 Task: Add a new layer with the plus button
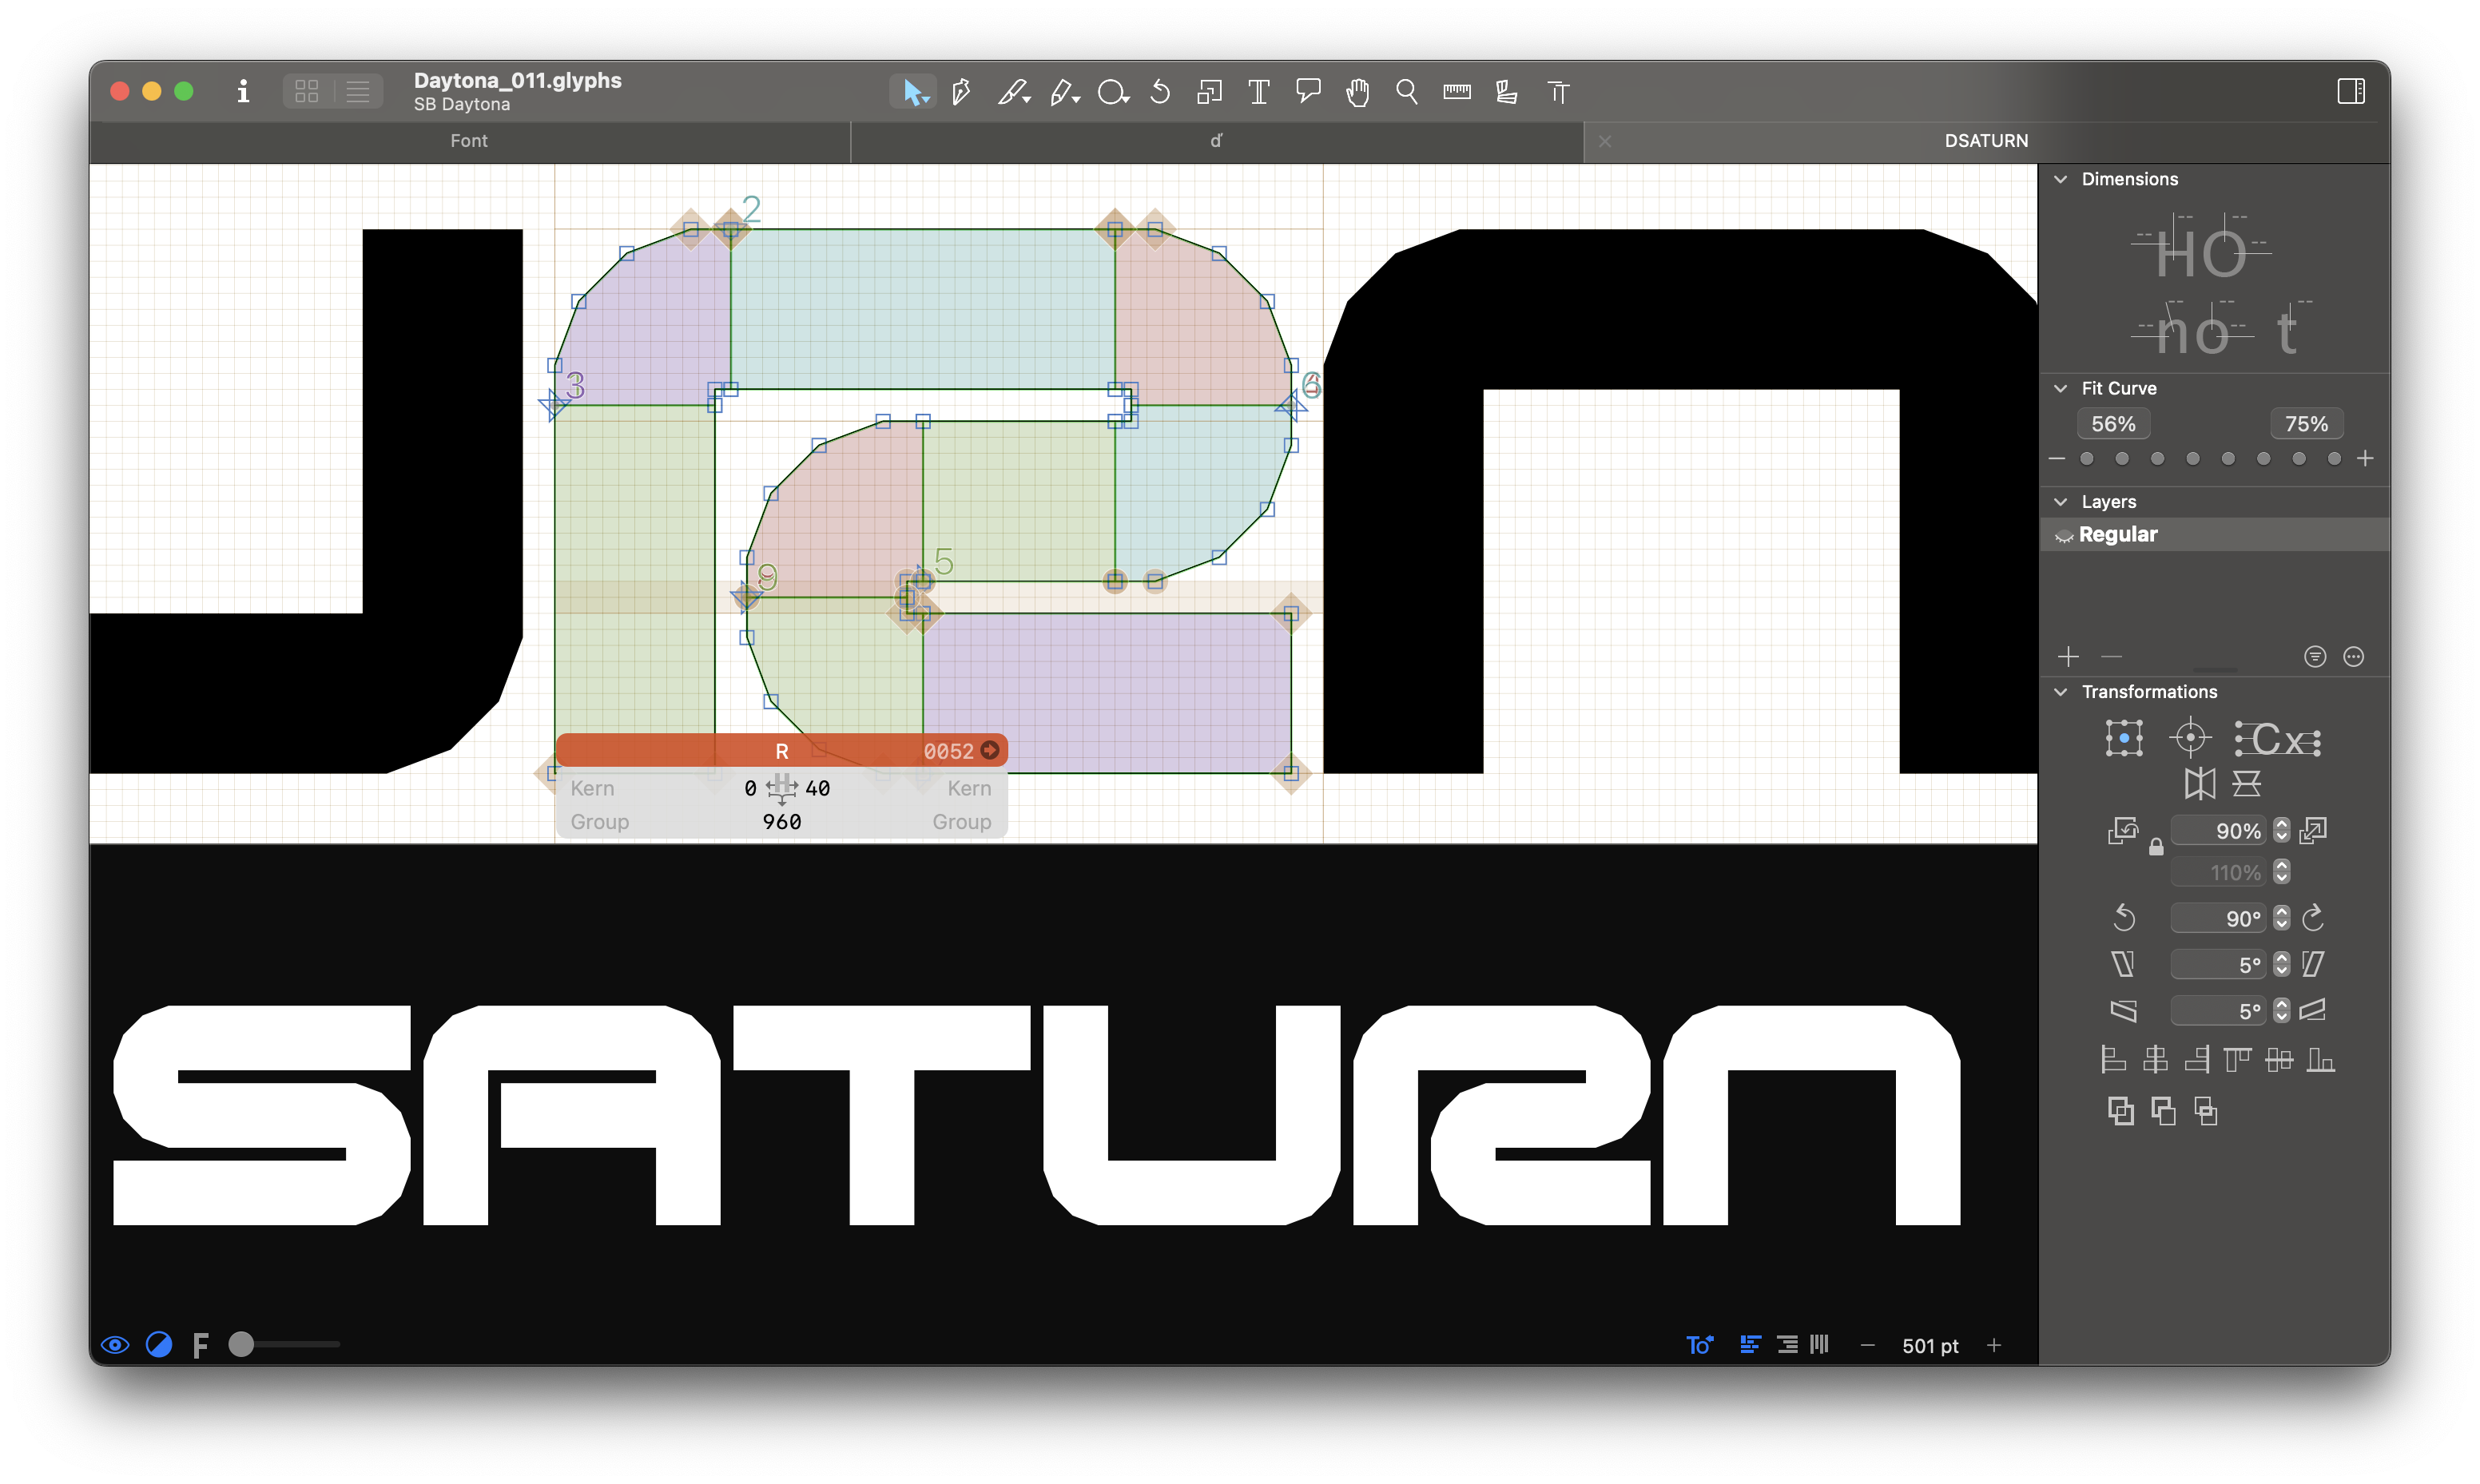coord(2068,656)
